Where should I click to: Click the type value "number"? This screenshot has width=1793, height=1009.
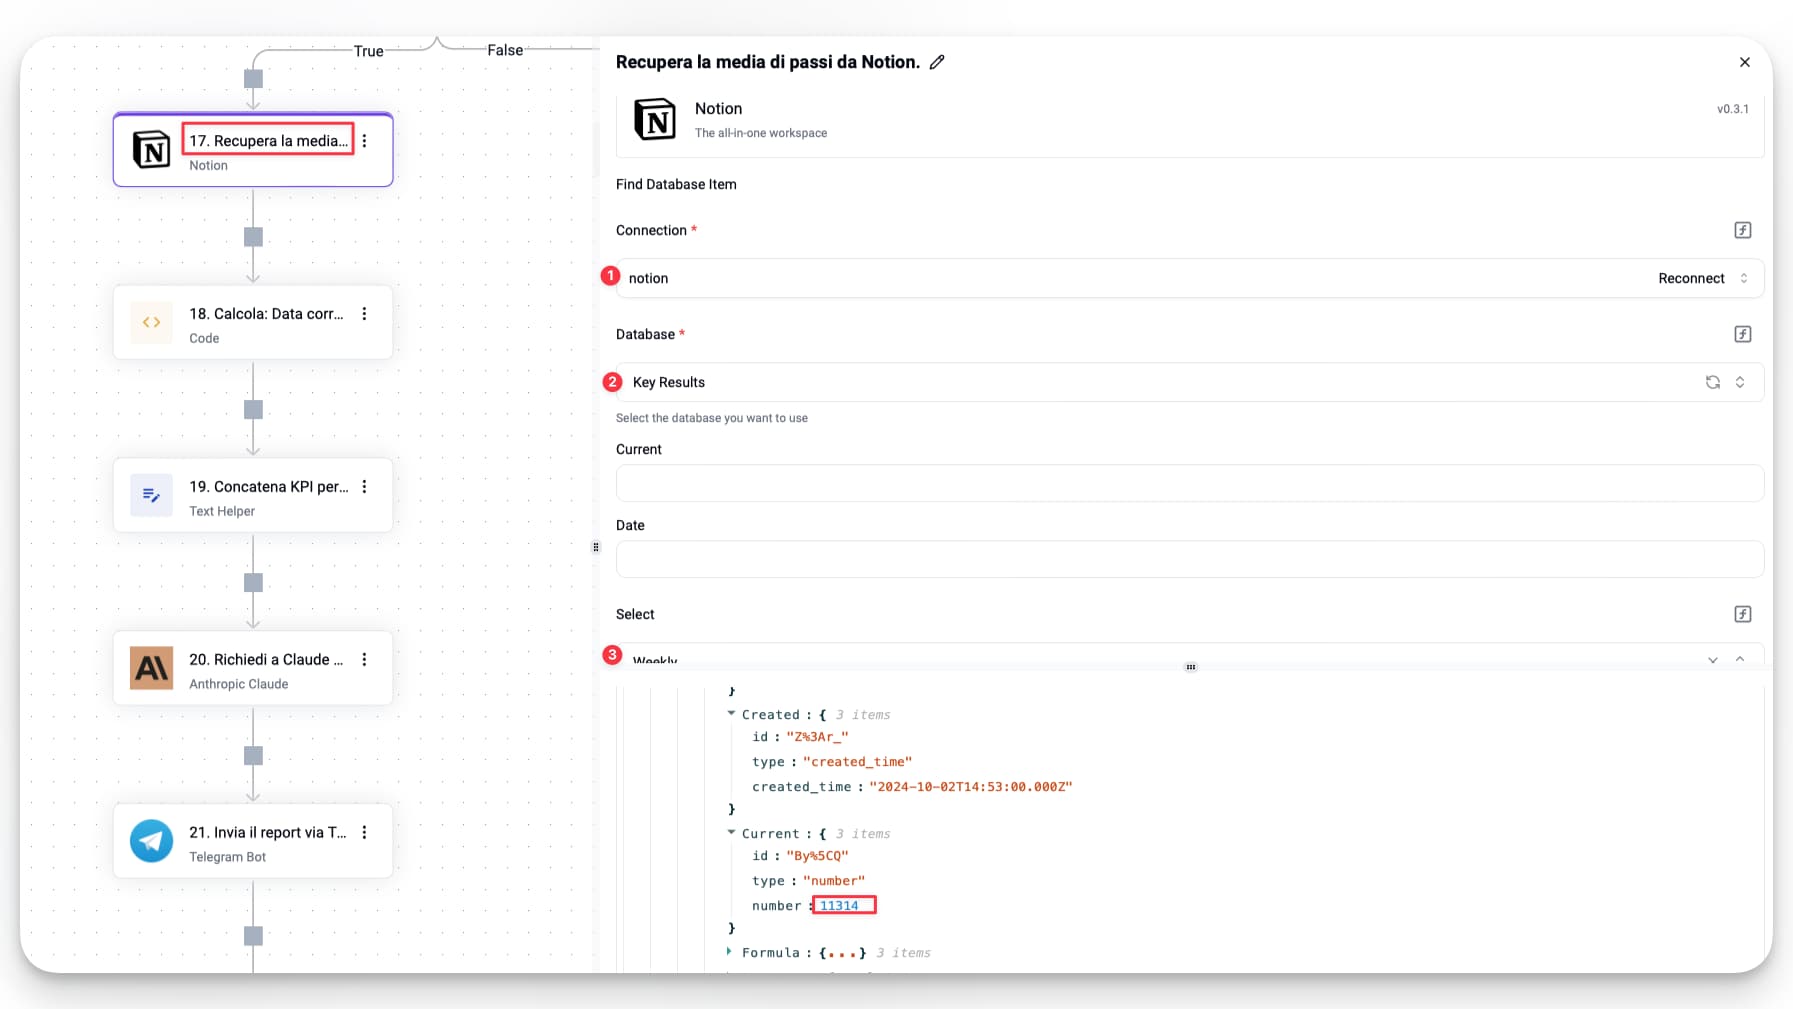tap(833, 881)
